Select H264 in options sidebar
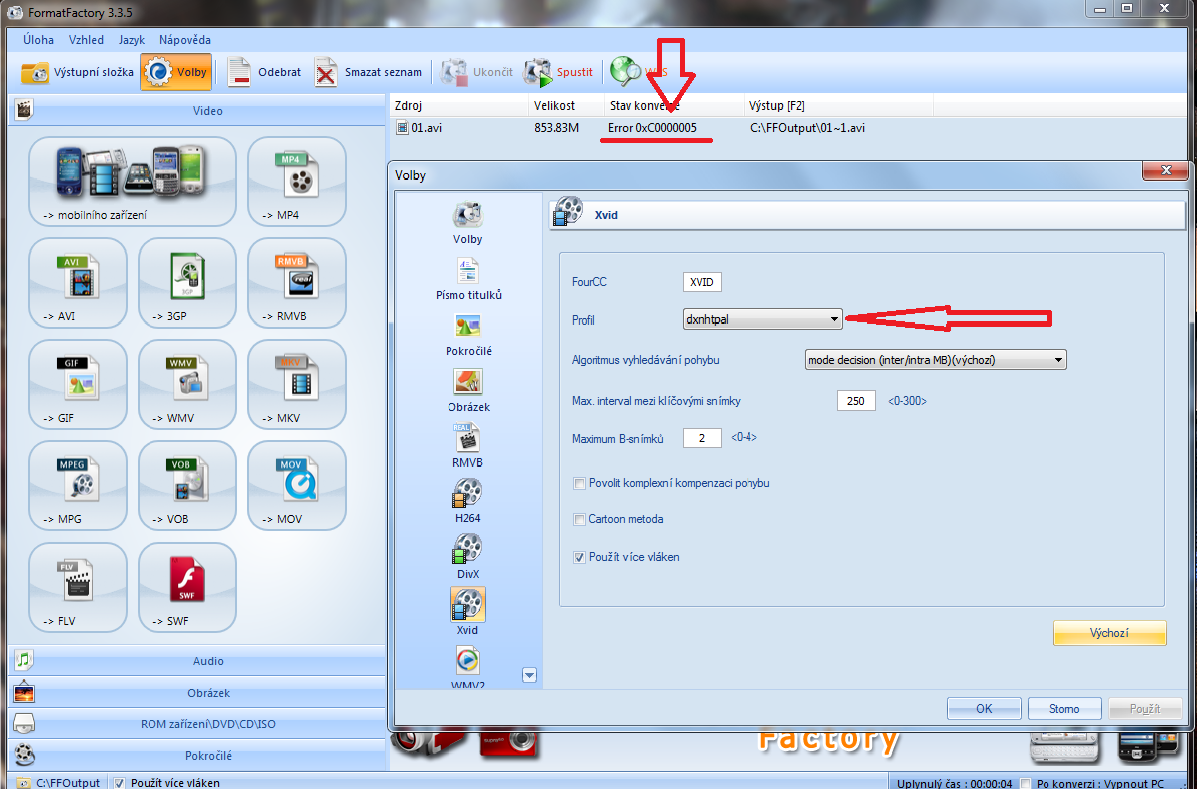 467,501
